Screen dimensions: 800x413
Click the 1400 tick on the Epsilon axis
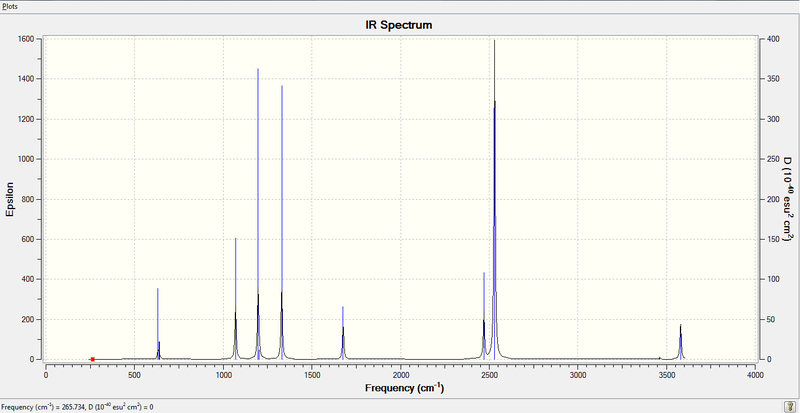coord(26,79)
